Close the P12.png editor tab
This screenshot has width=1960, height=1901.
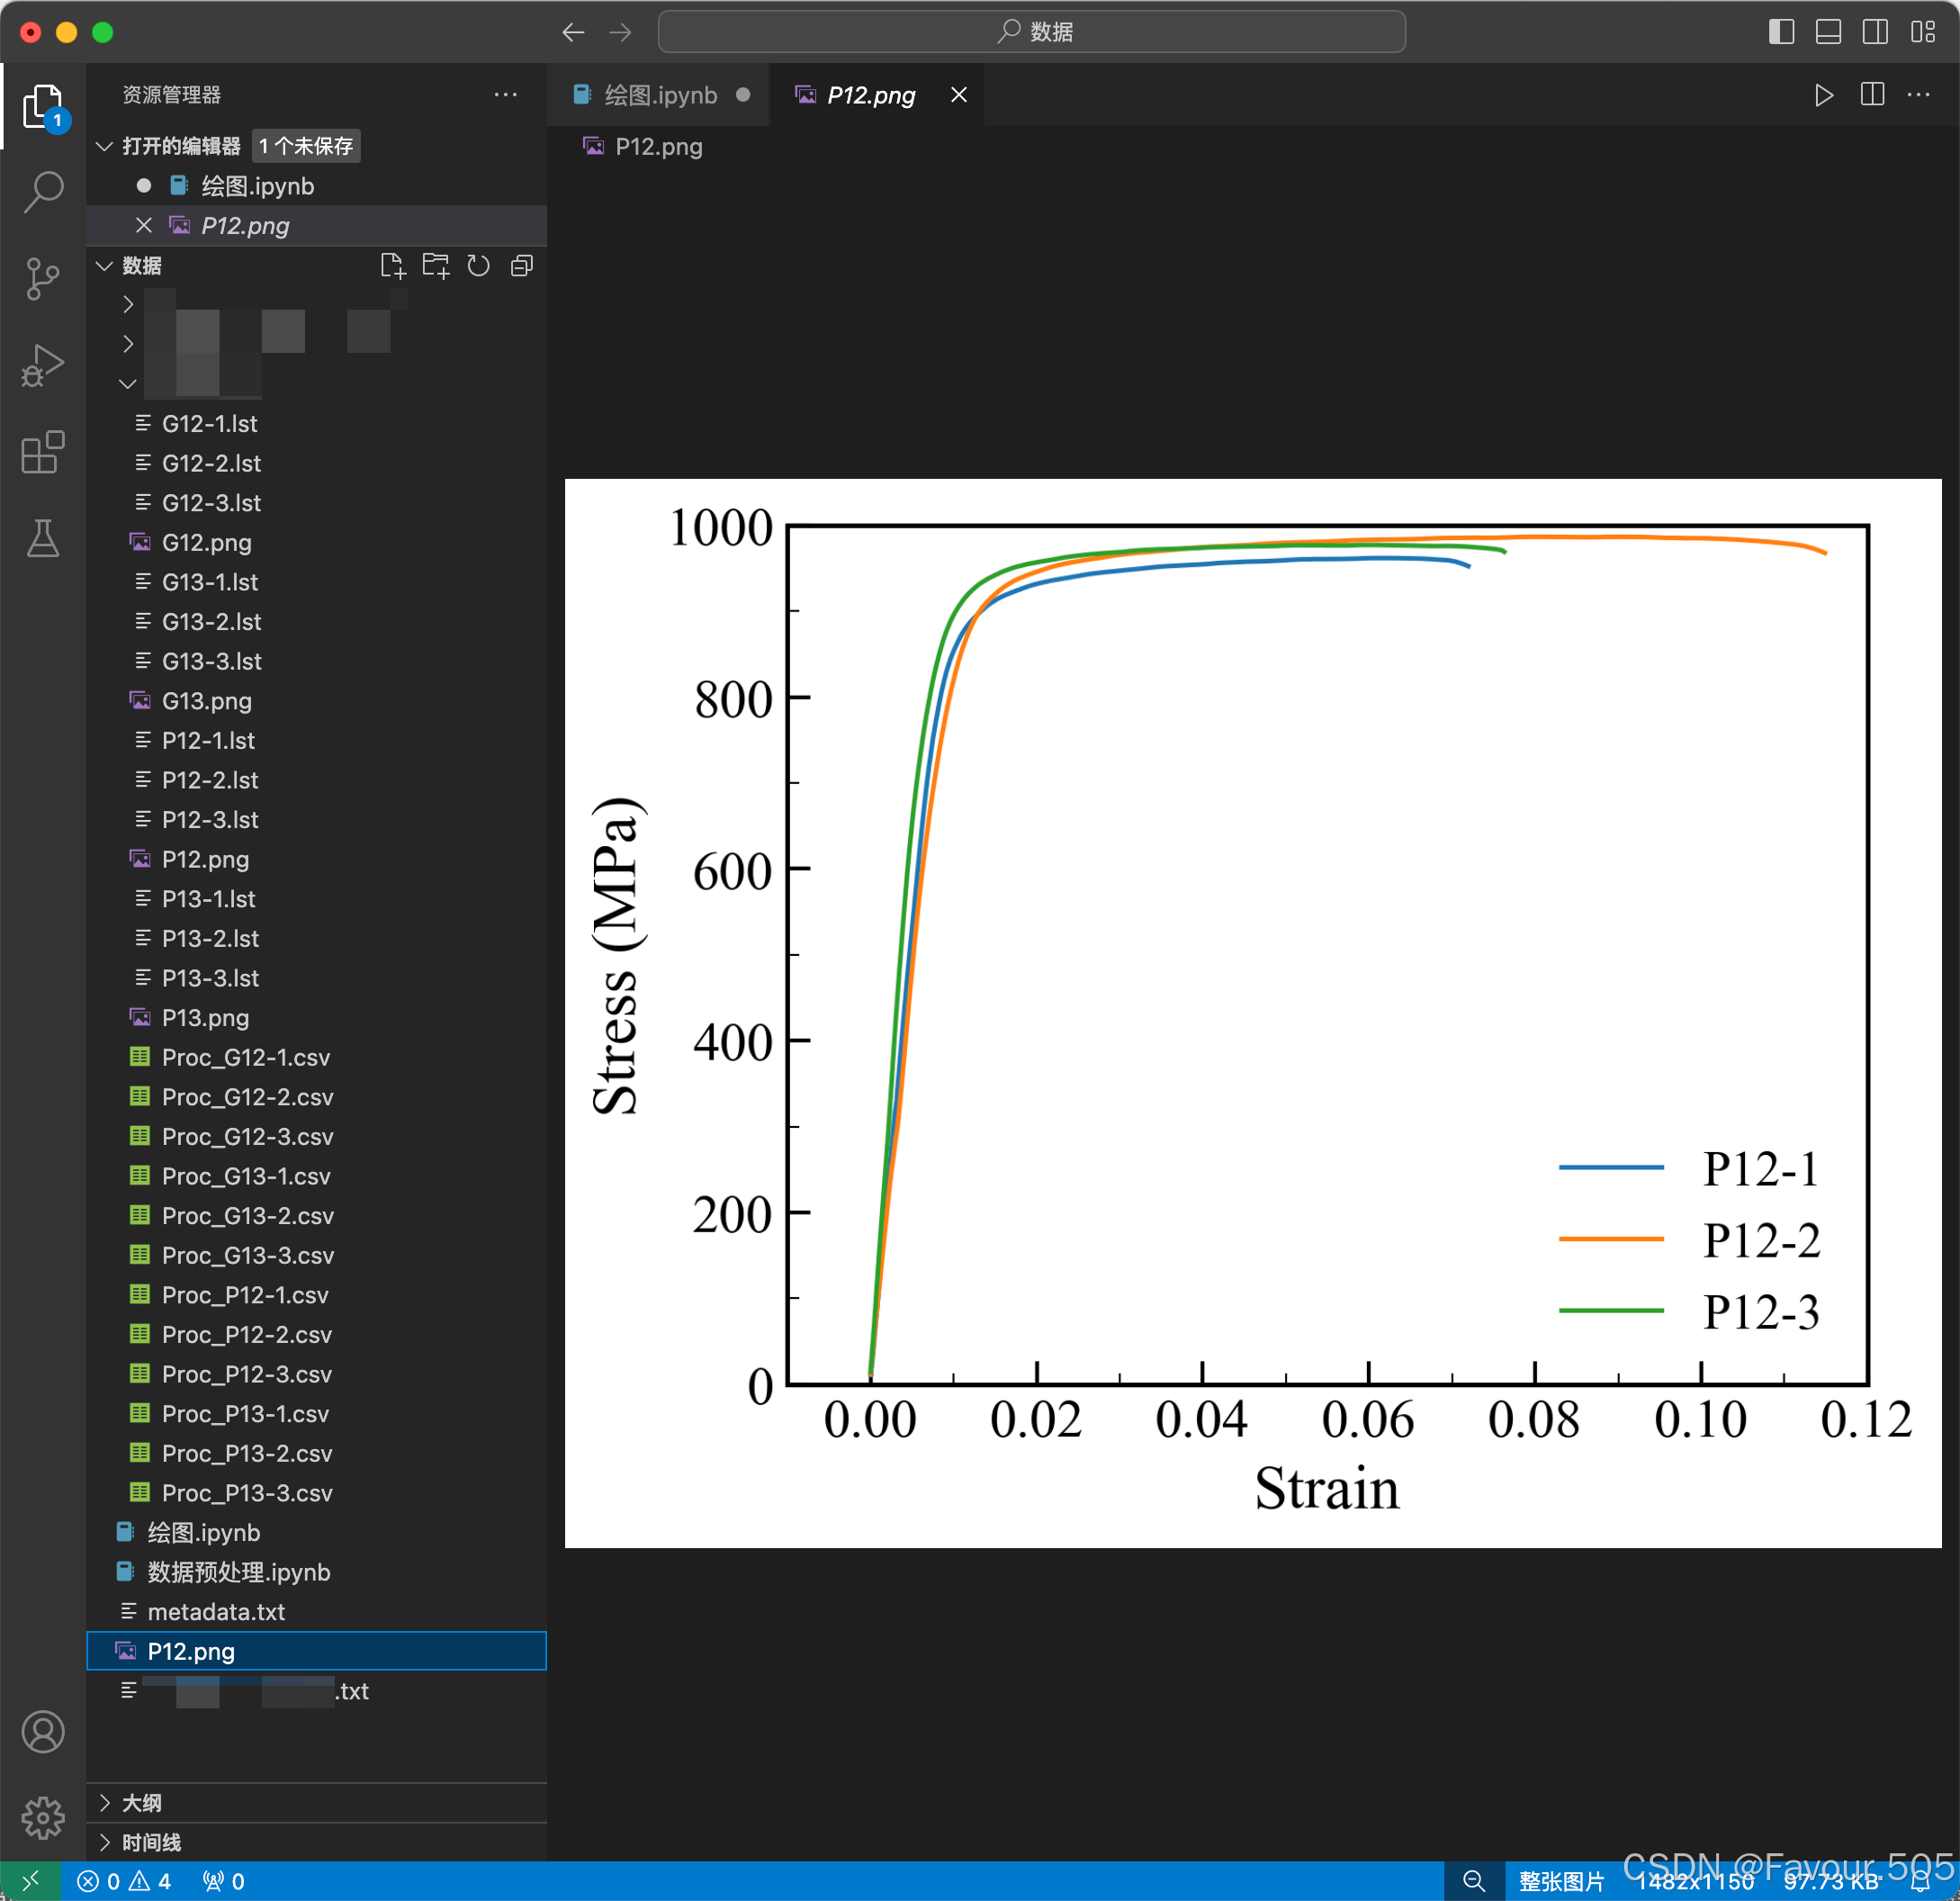pyautogui.click(x=958, y=95)
